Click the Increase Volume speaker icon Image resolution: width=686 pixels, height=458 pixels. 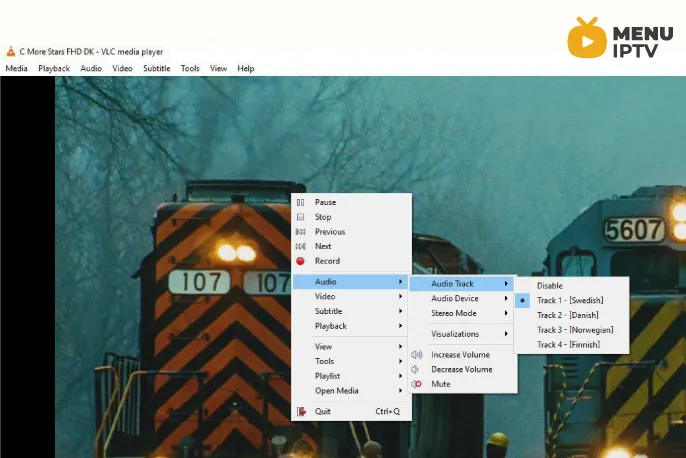coord(416,355)
